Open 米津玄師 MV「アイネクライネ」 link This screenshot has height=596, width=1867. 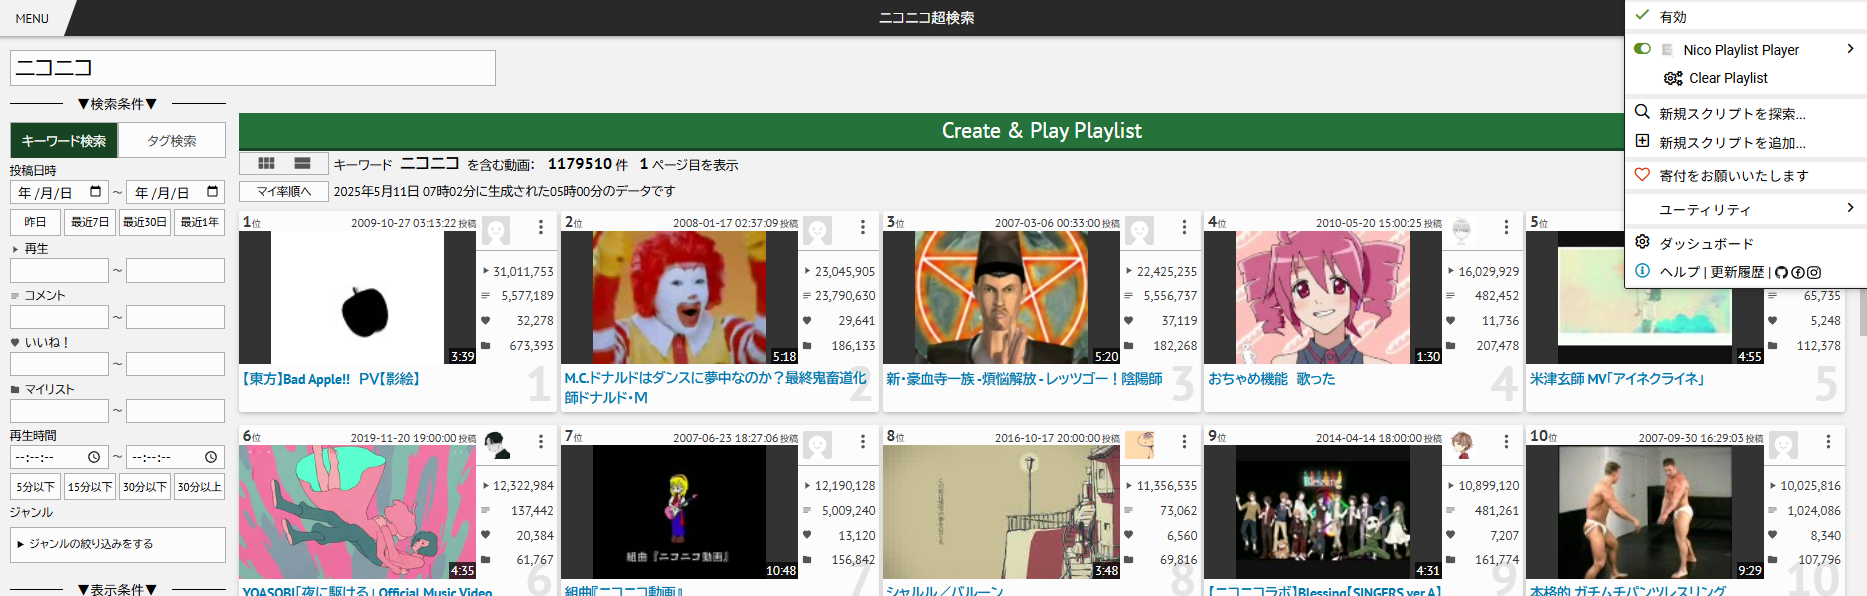(1617, 379)
